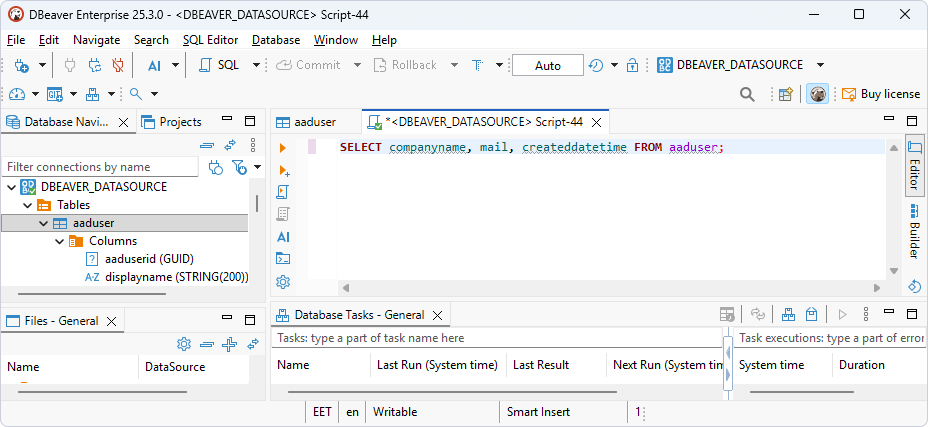Switch to the aaduser editor tab
This screenshot has height=427, width=928.
[x=307, y=123]
